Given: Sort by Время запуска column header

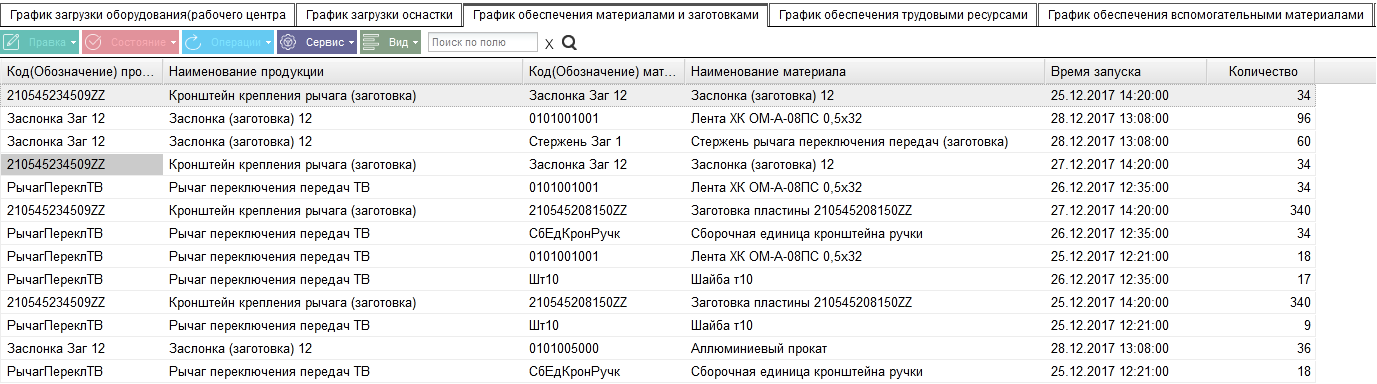Looking at the screenshot, I should point(1124,71).
